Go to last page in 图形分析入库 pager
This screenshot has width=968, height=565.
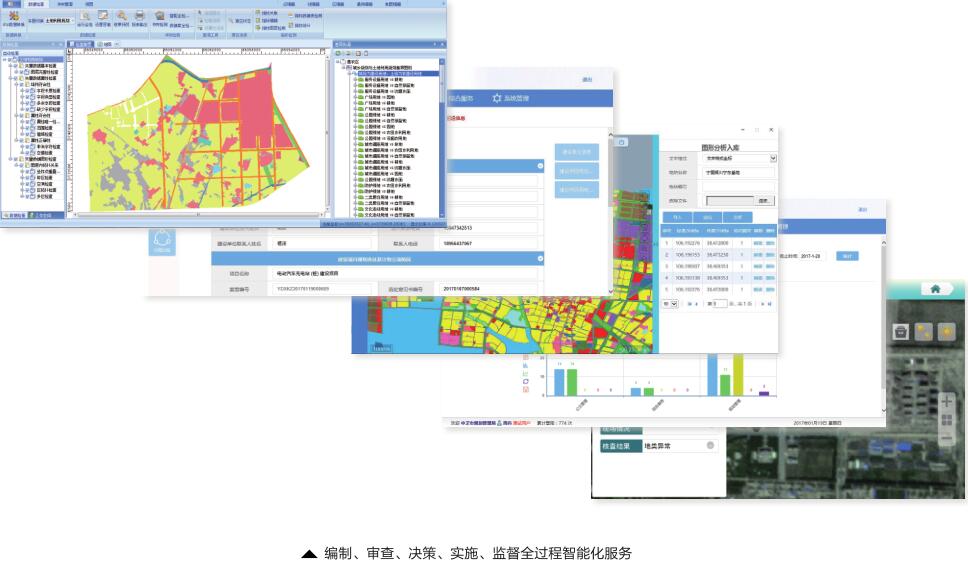(769, 304)
